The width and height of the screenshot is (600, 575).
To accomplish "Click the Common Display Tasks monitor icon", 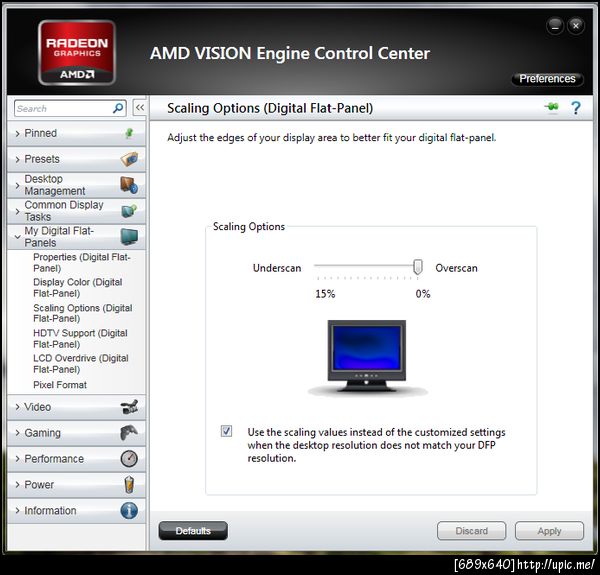I will (129, 210).
